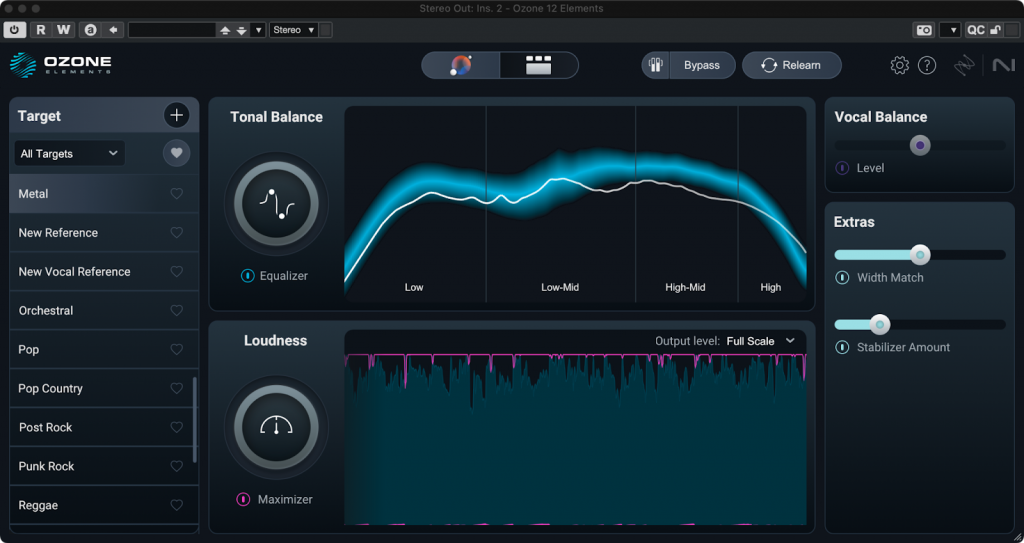1024x543 pixels.
Task: Open the Equalizer module dial
Action: [x=275, y=205]
